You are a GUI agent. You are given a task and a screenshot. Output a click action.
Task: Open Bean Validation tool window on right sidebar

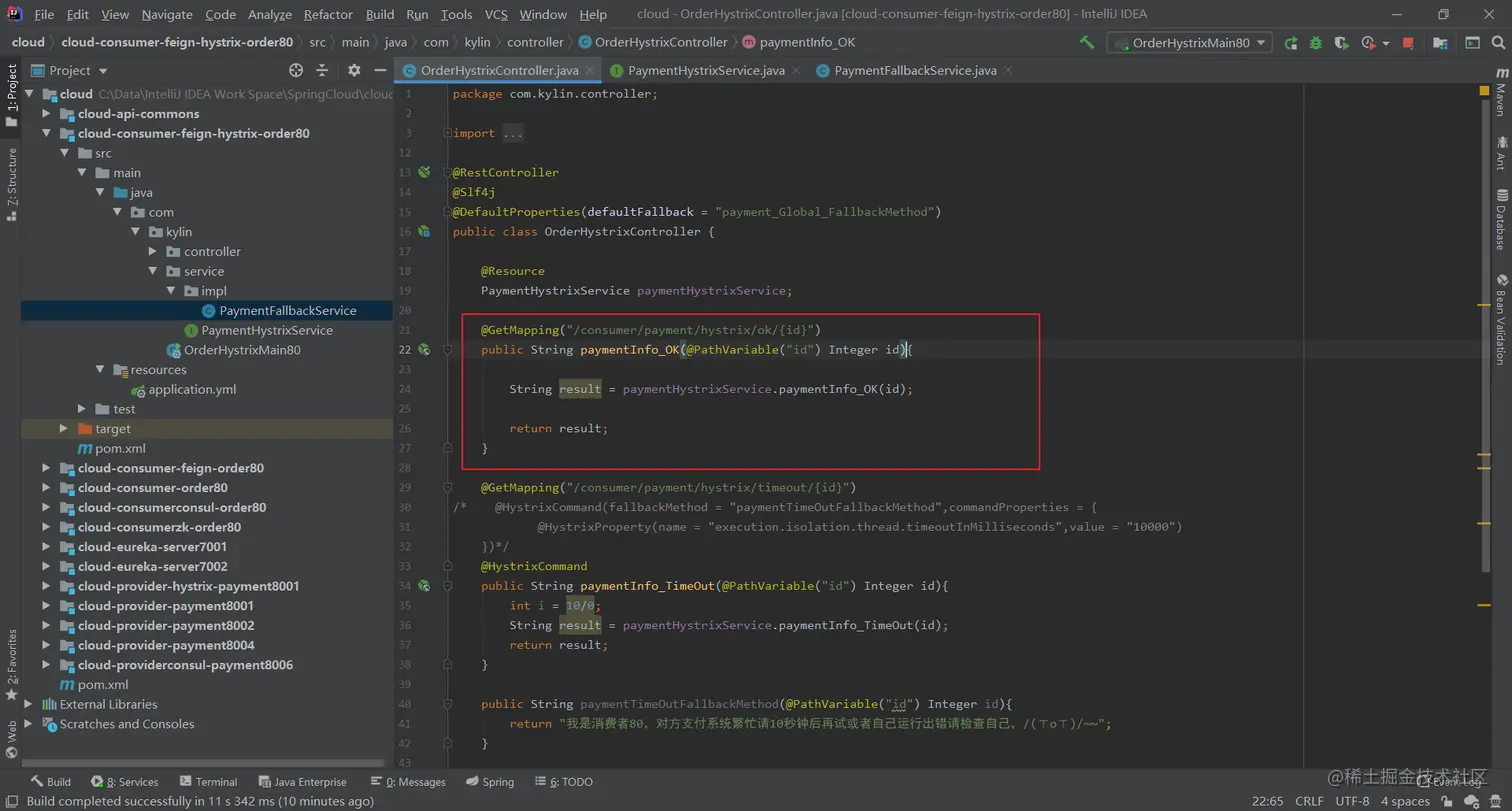[x=1501, y=319]
